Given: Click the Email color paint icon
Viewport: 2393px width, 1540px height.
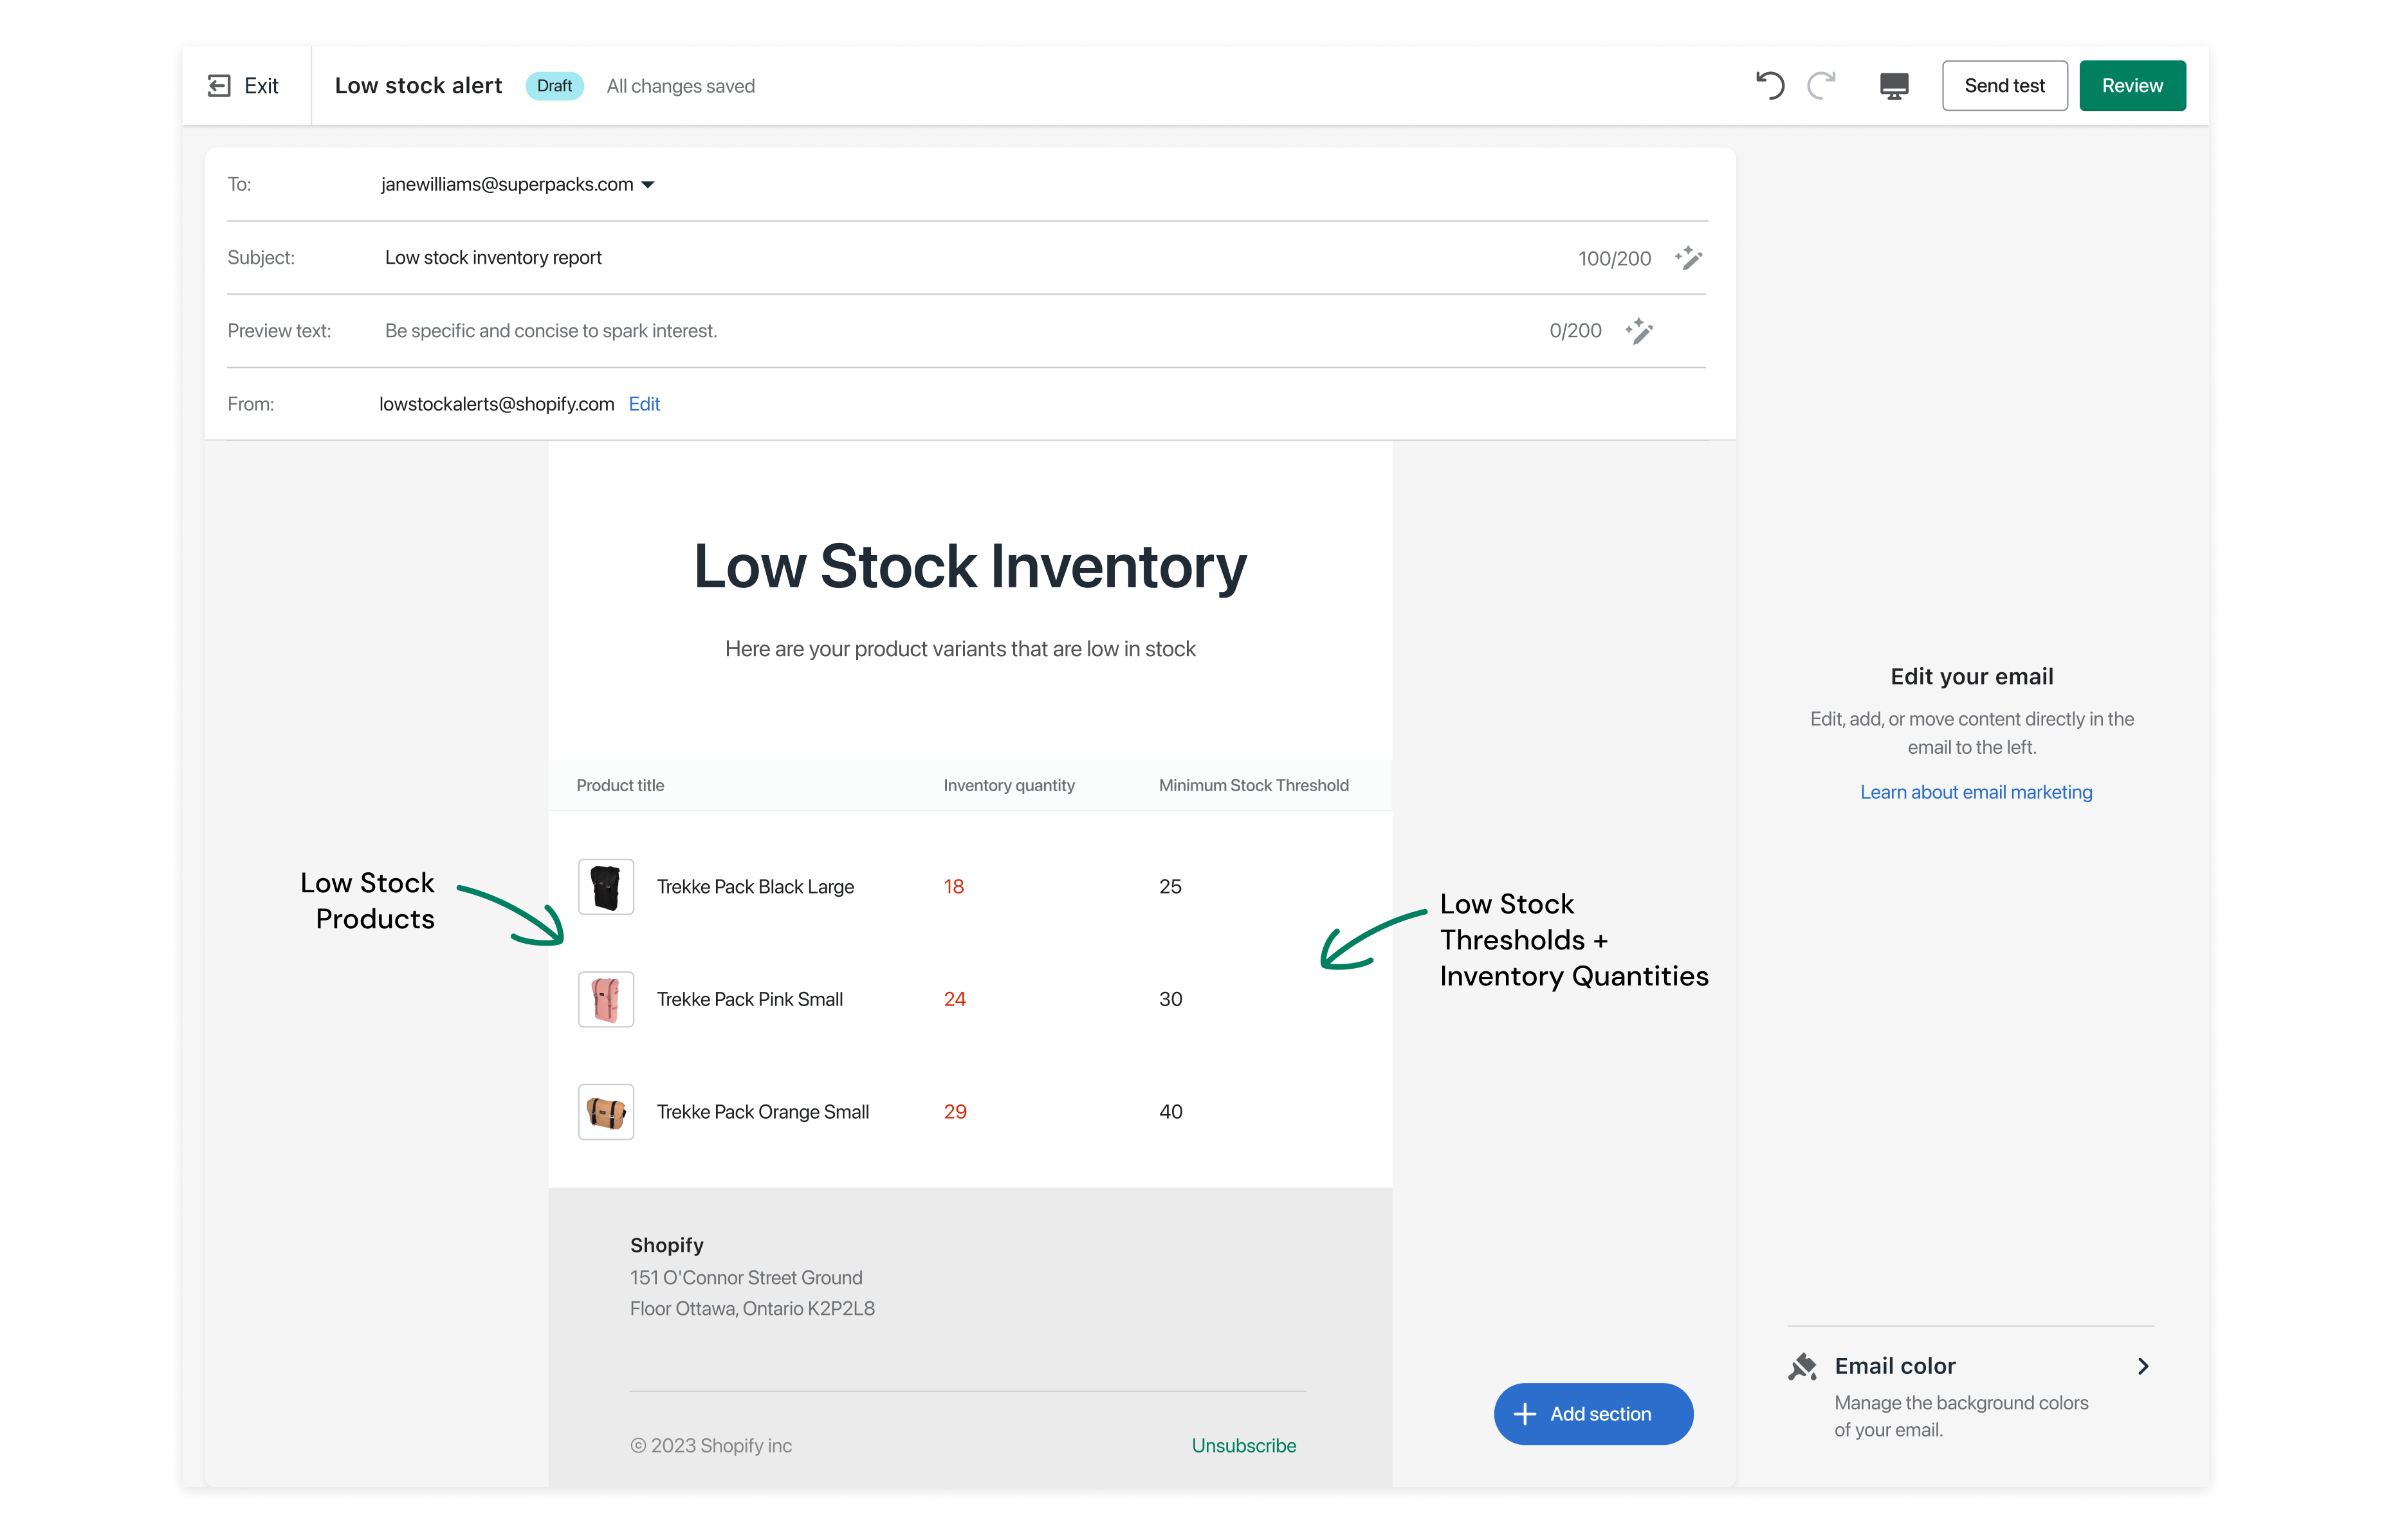Looking at the screenshot, I should [x=1802, y=1367].
